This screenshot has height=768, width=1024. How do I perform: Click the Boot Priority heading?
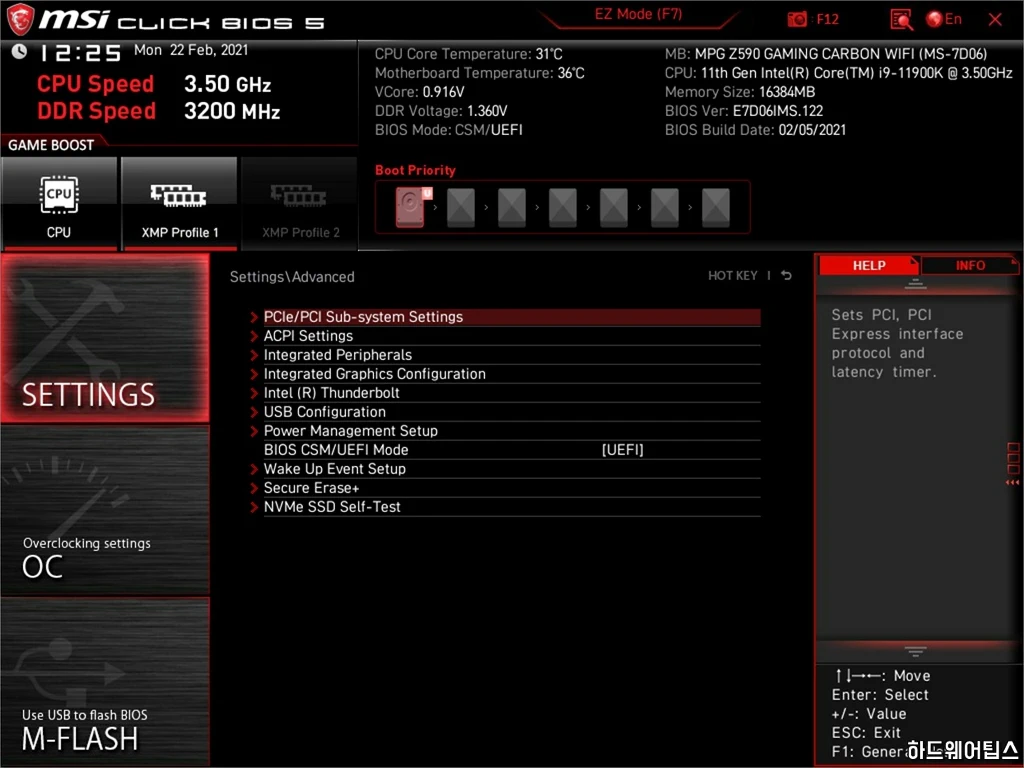[415, 170]
